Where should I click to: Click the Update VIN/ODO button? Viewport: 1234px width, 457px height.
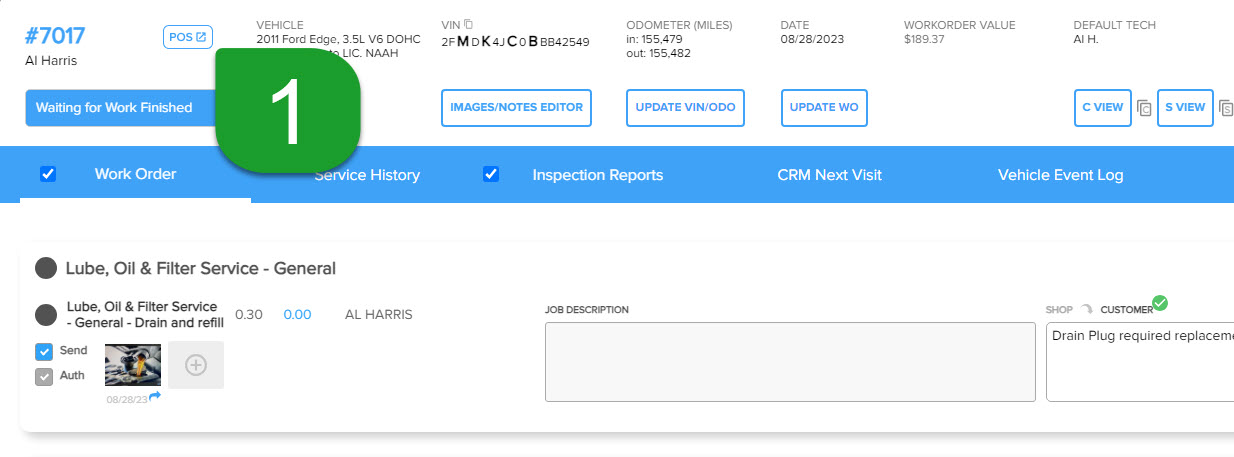[686, 108]
